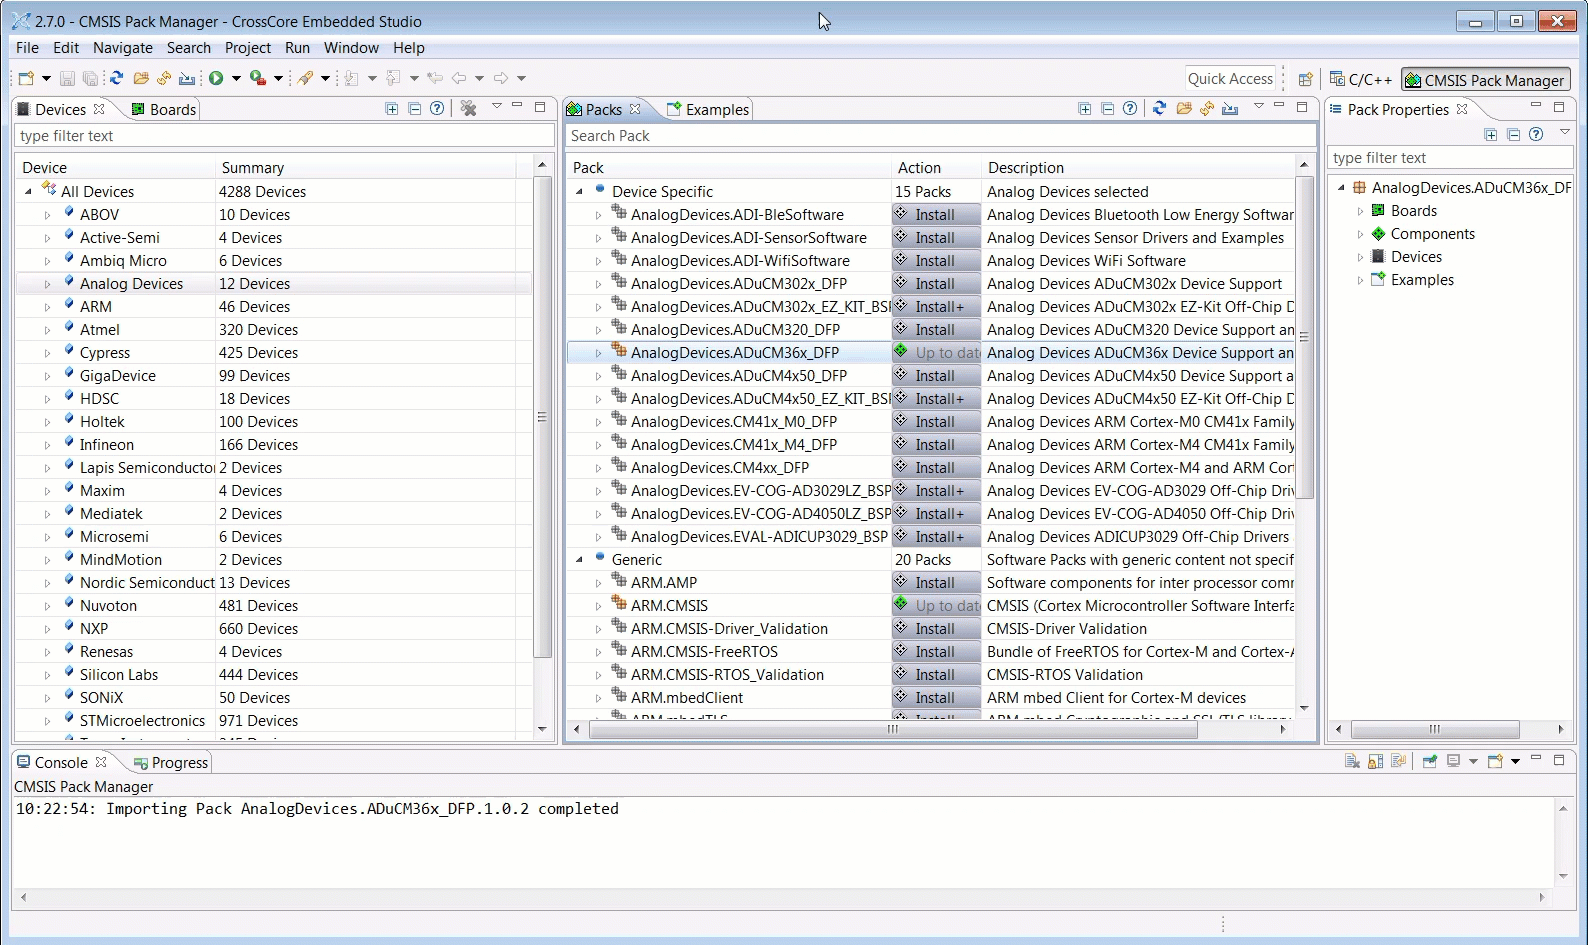The height and width of the screenshot is (945, 1588).
Task: Click the Devices view vertical scrollbar
Action: click(542, 417)
